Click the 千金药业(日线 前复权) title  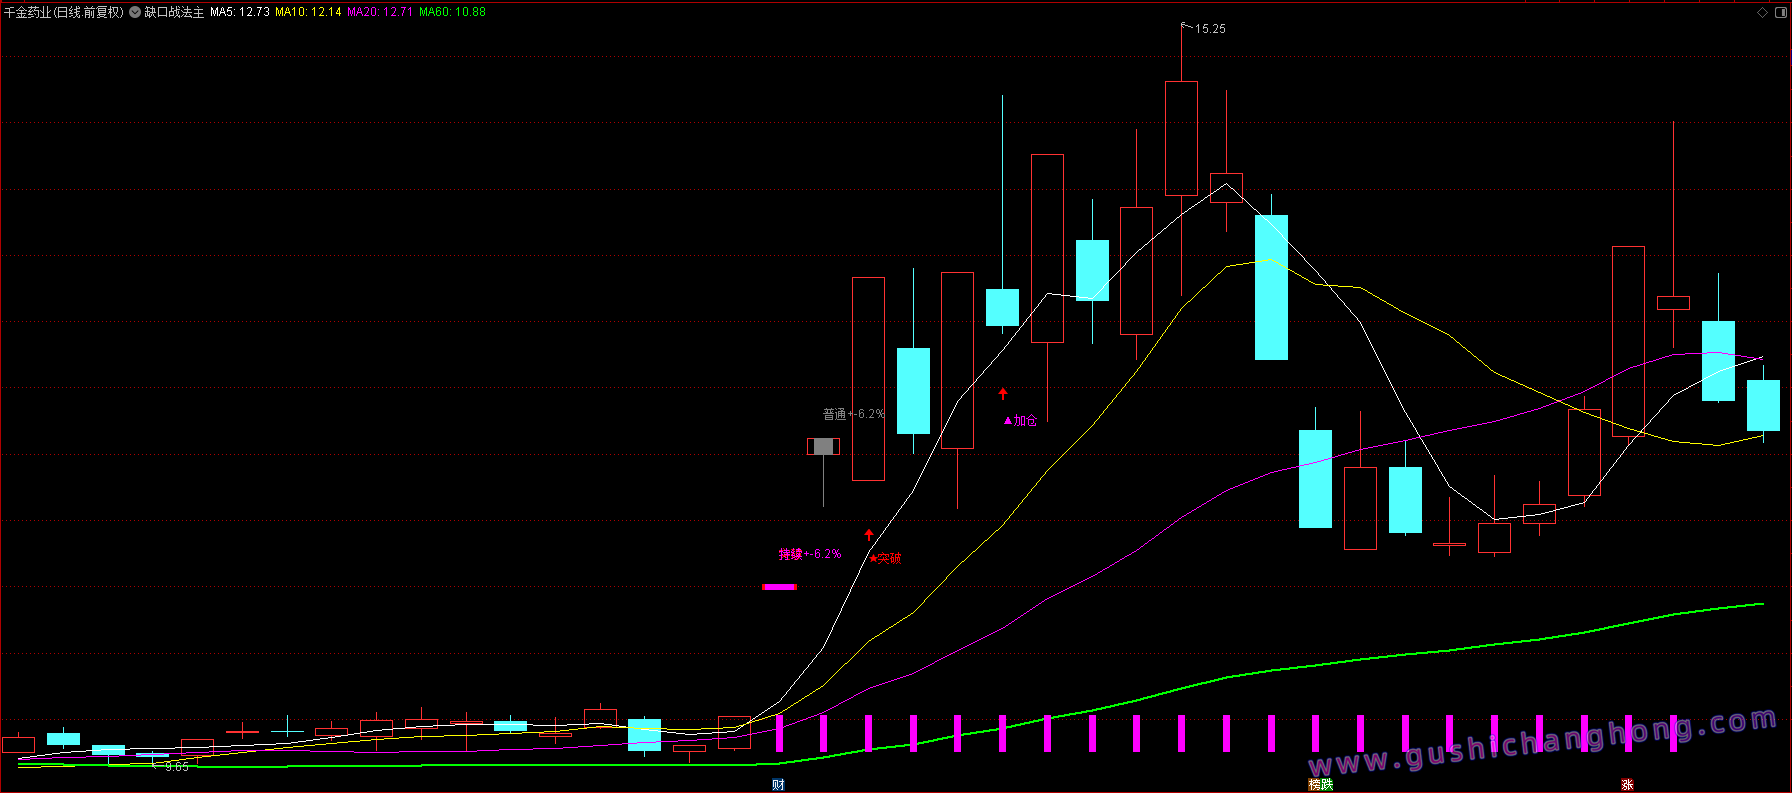pyautogui.click(x=64, y=12)
